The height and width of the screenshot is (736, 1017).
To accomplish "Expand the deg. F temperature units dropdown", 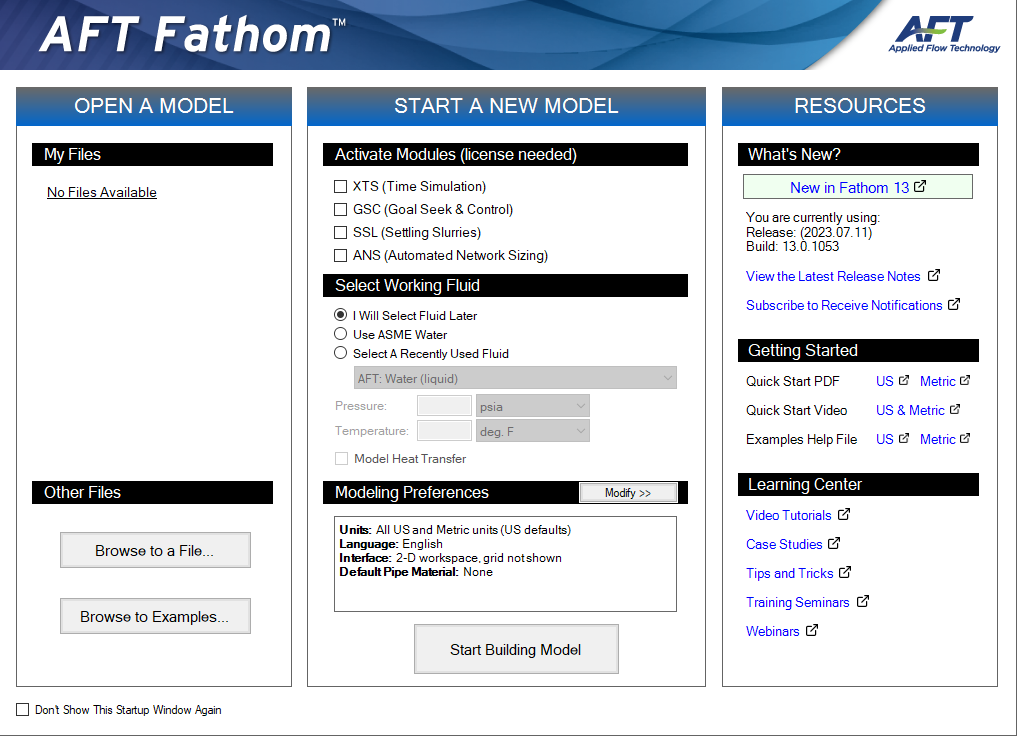I will tap(532, 431).
